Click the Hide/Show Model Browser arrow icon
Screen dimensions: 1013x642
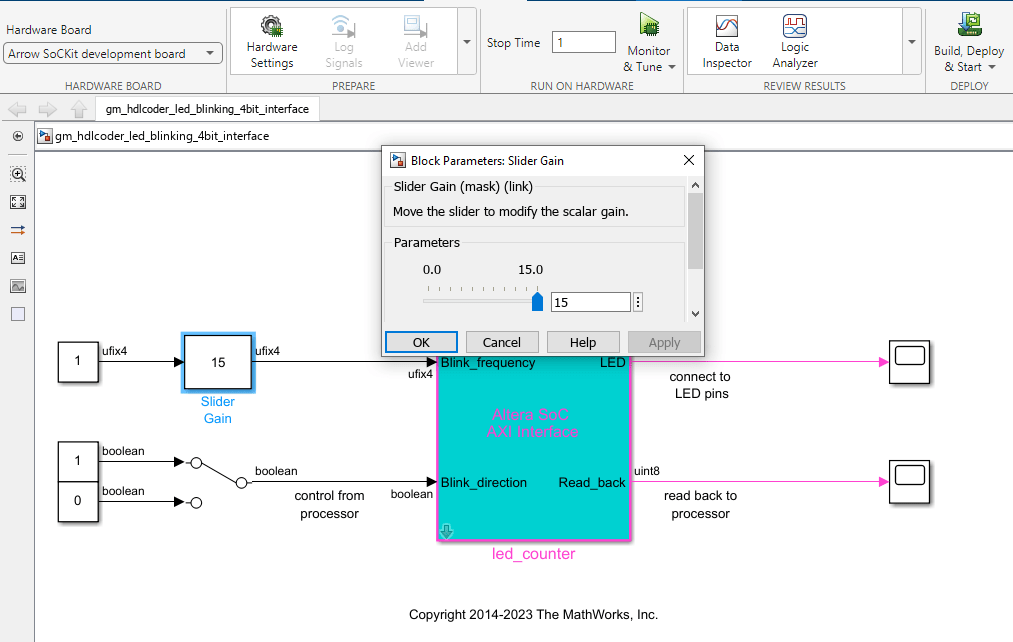point(18,136)
